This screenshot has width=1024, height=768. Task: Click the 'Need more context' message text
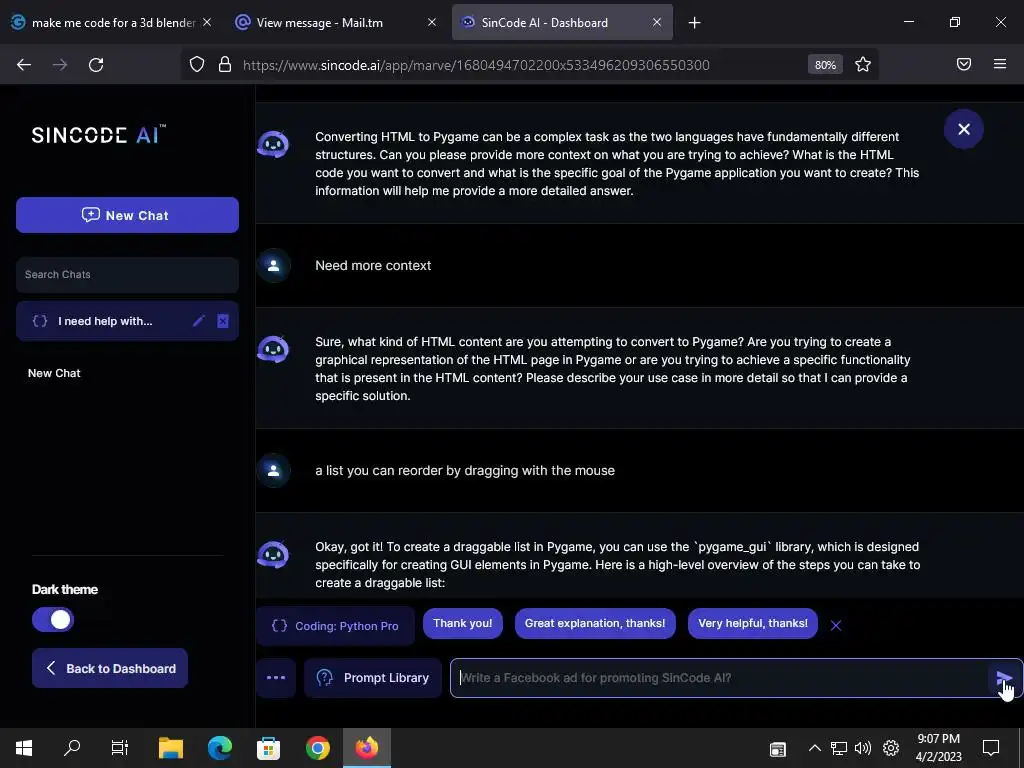[373, 266]
